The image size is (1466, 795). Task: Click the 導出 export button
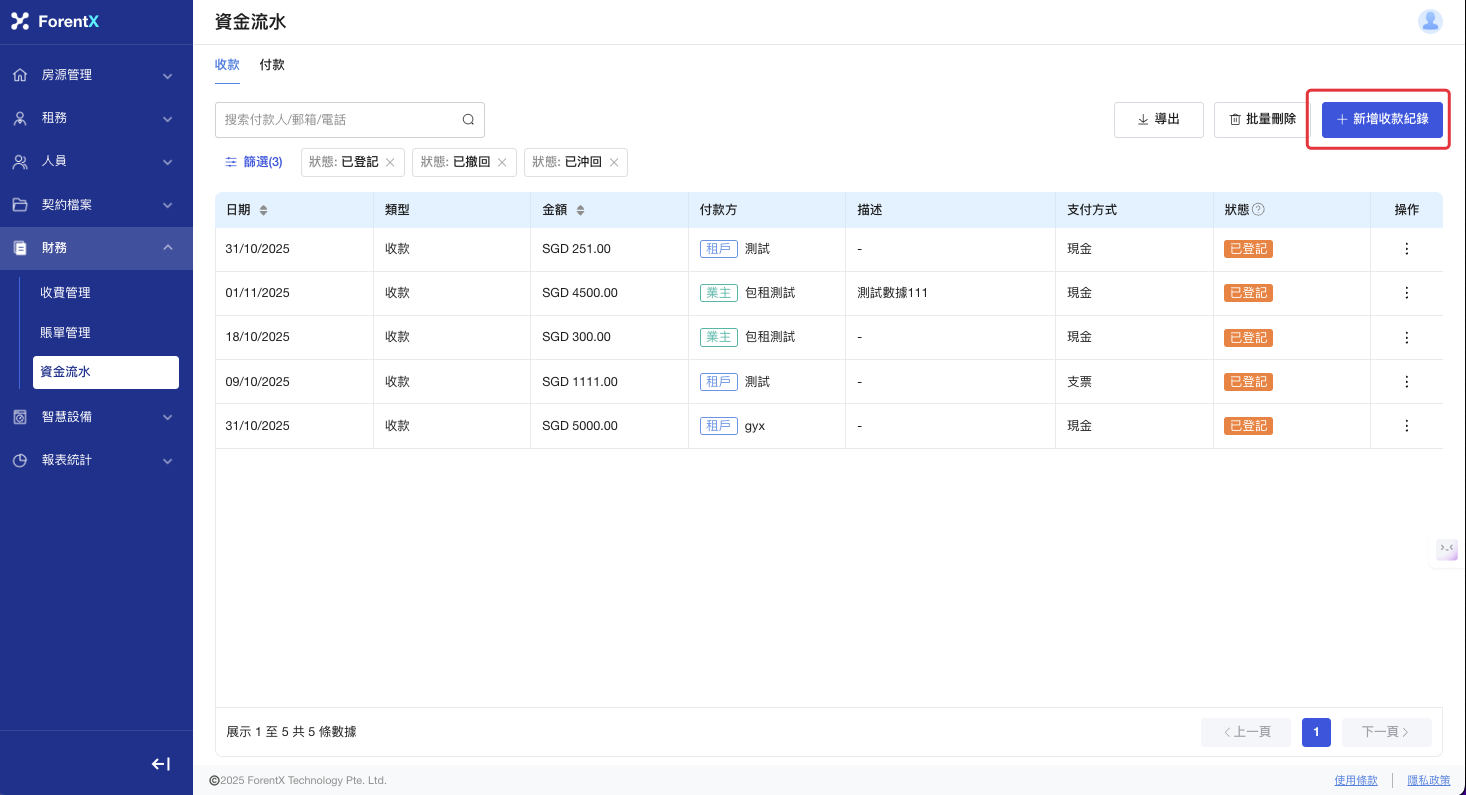point(1158,119)
